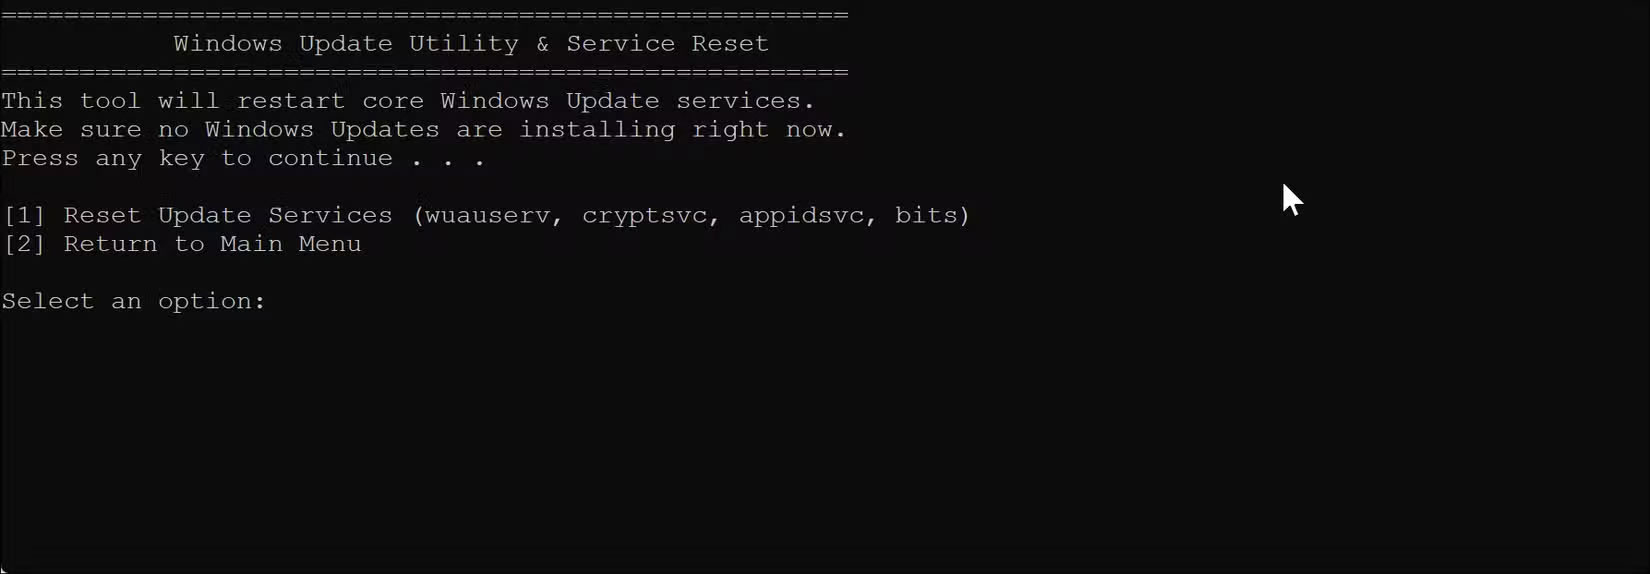
Task: Select the "Reset Update Services" menu text
Action: coord(228,216)
